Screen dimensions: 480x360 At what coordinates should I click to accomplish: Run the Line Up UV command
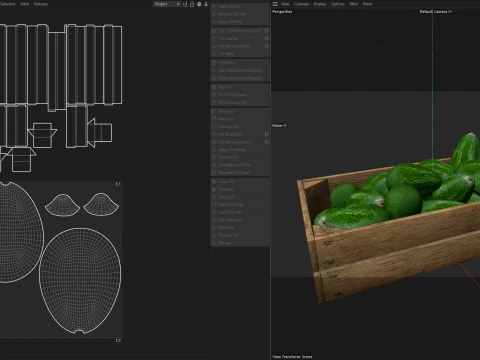pos(240,127)
